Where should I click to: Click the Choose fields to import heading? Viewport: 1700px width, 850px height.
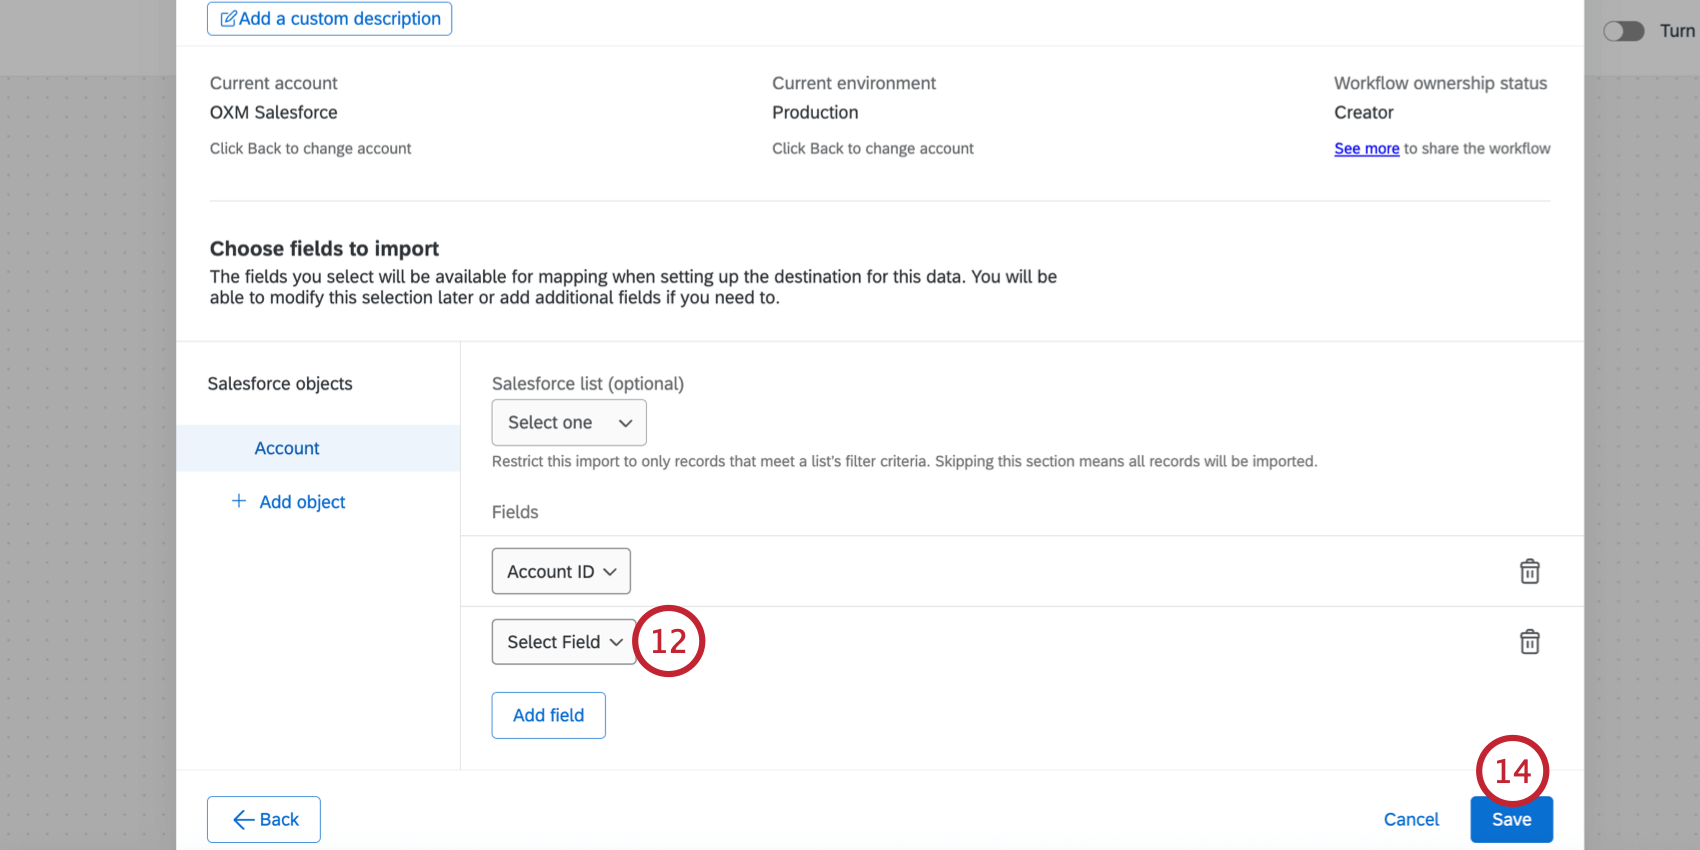coord(324,248)
